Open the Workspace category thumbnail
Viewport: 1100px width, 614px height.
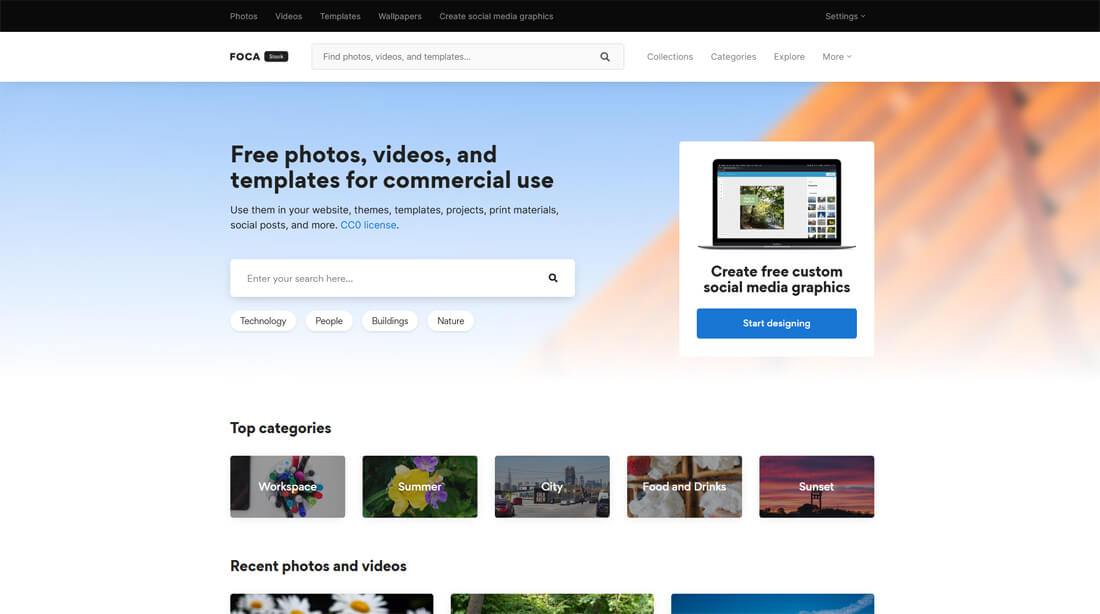(287, 487)
